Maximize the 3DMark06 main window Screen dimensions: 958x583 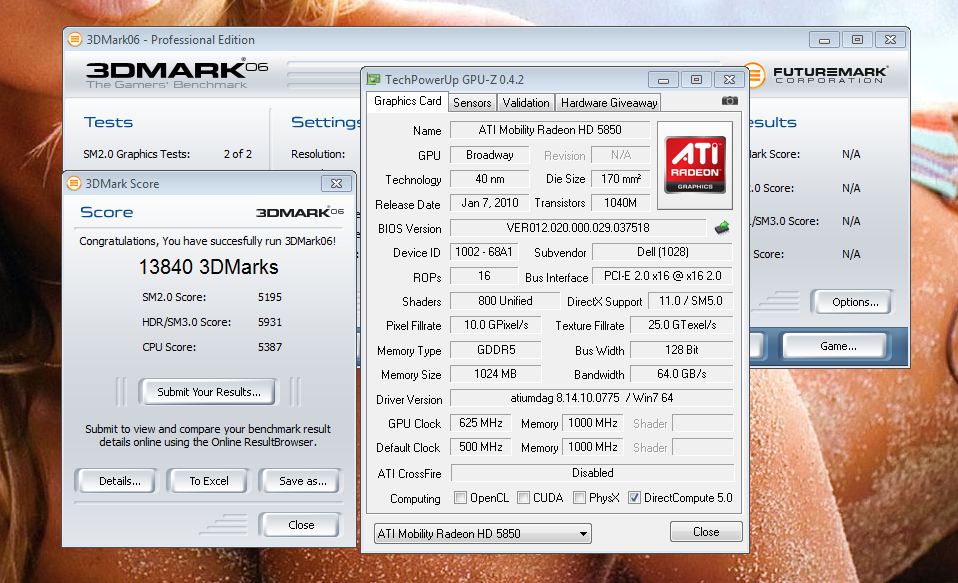coord(857,40)
